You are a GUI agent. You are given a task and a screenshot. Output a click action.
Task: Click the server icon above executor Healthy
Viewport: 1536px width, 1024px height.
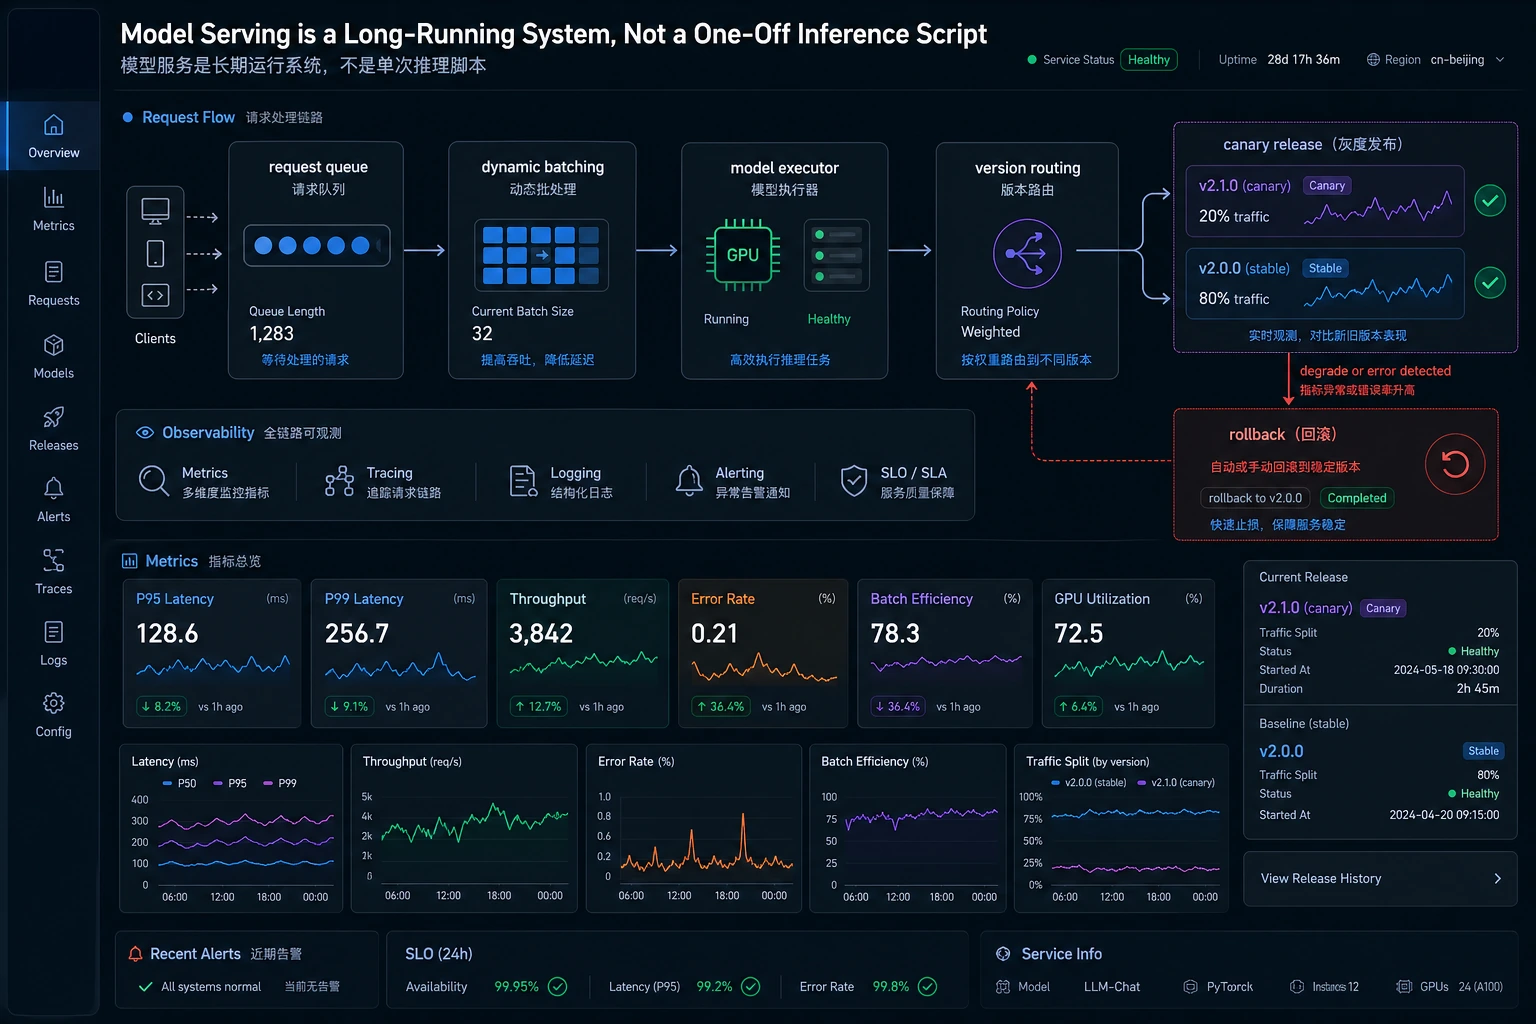tap(836, 255)
